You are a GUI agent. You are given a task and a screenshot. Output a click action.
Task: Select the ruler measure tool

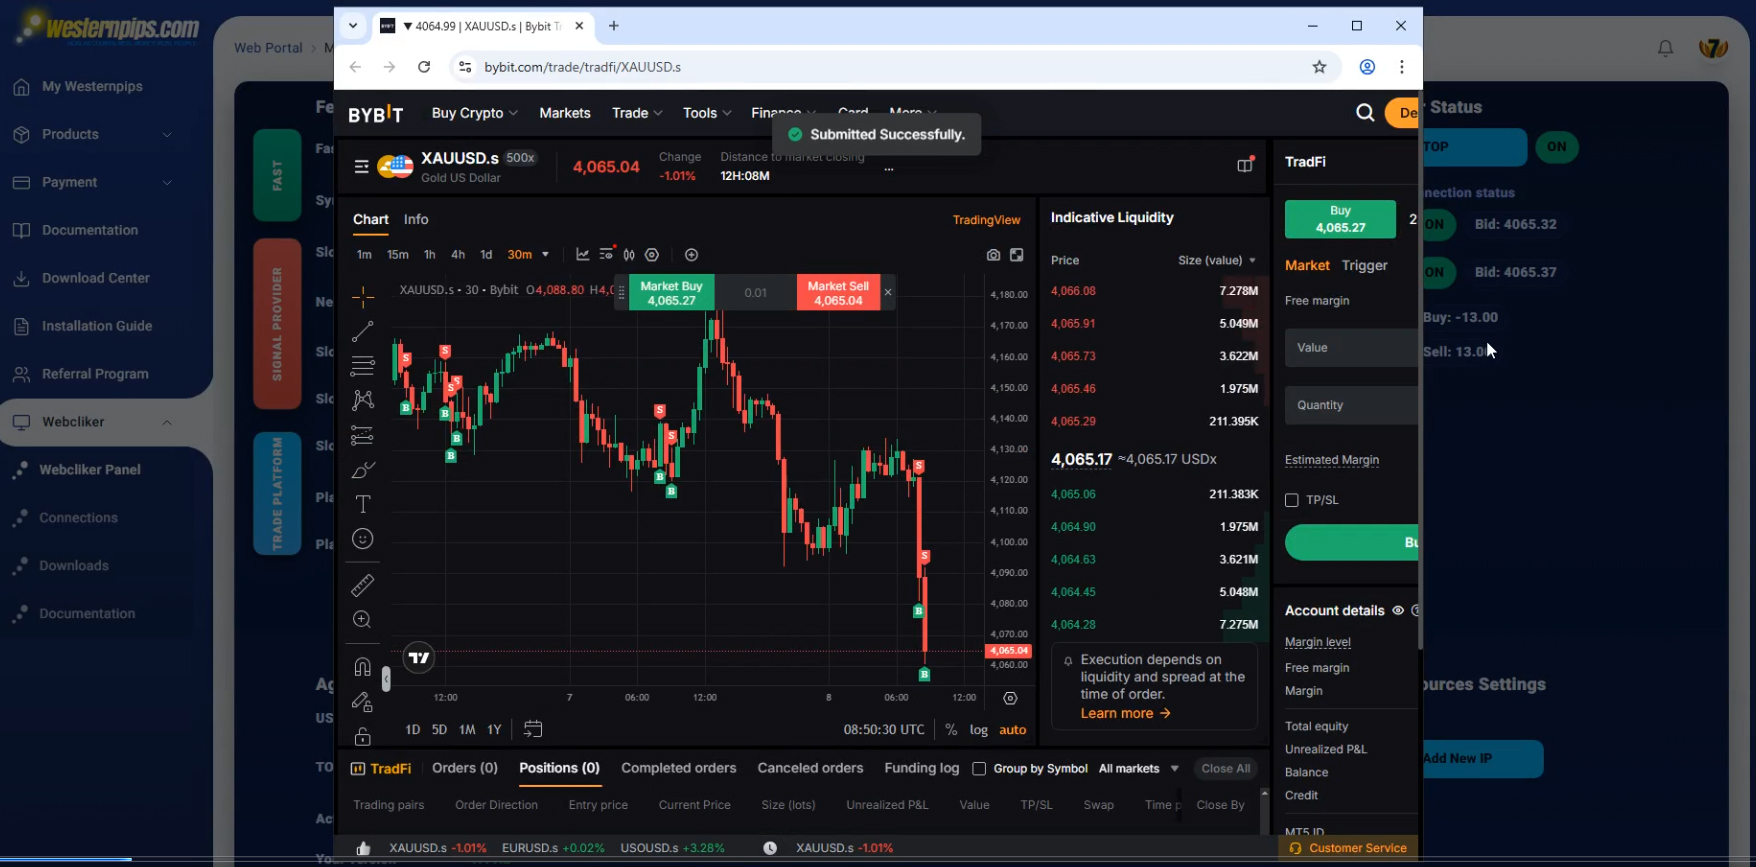click(362, 586)
